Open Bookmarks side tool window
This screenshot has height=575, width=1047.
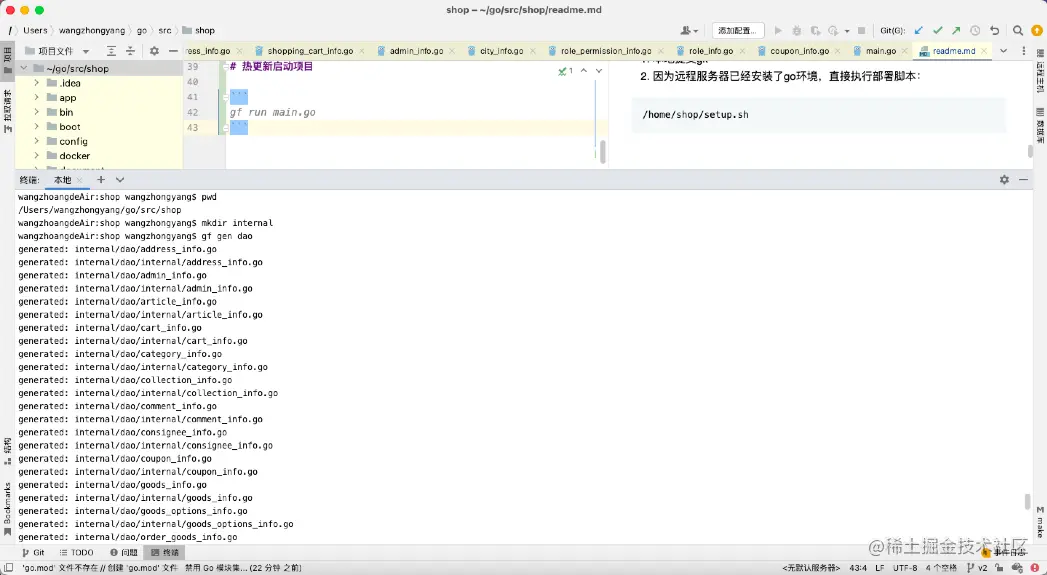pos(7,509)
